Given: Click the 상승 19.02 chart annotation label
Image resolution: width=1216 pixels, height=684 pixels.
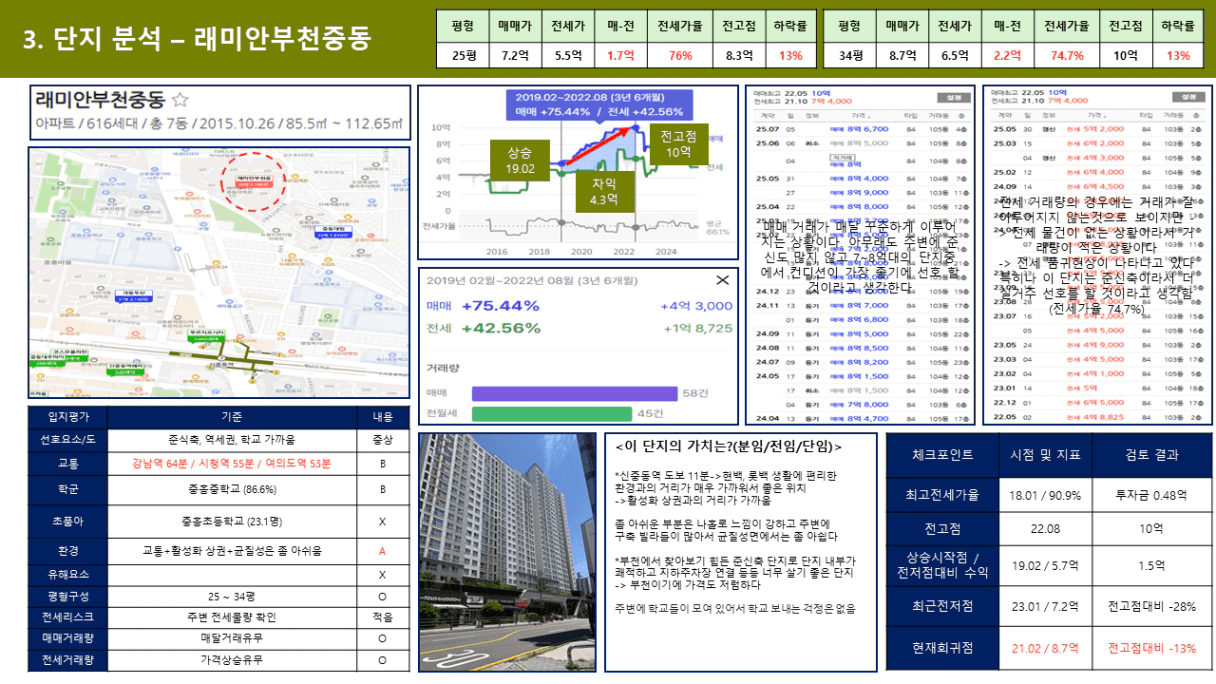Looking at the screenshot, I should [x=521, y=160].
